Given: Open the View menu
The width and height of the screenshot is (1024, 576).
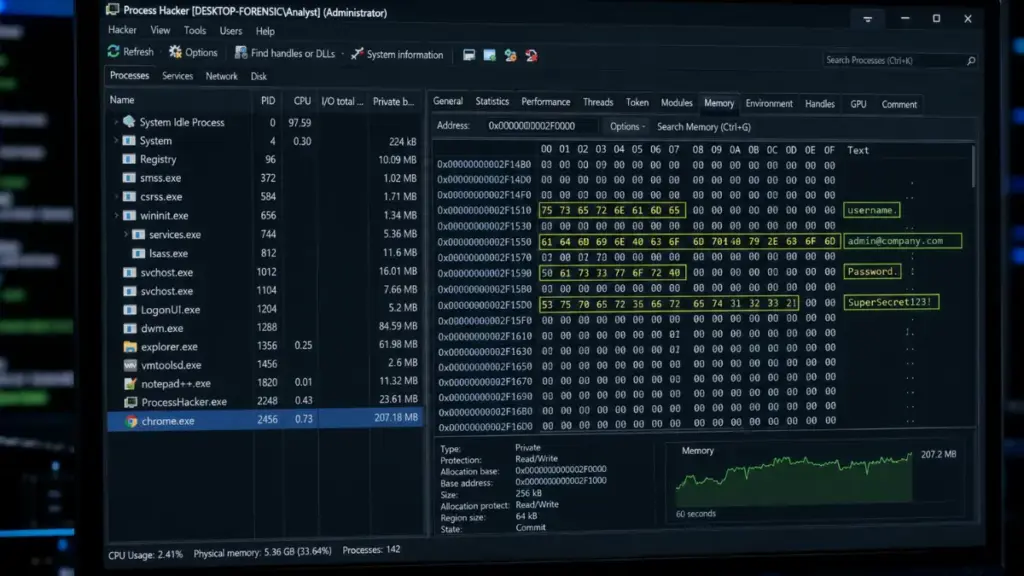Looking at the screenshot, I should pos(160,30).
